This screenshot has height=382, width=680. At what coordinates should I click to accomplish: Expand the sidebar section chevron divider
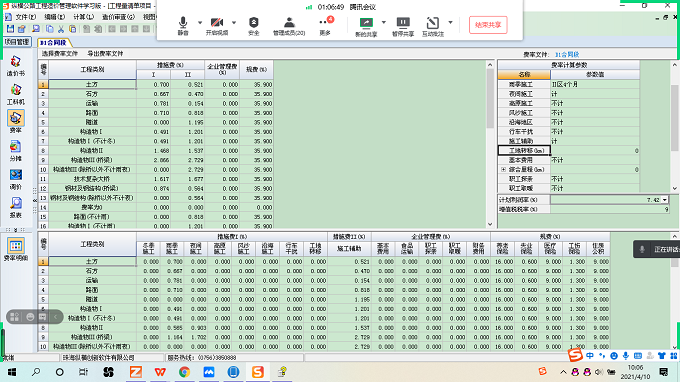tap(16, 229)
